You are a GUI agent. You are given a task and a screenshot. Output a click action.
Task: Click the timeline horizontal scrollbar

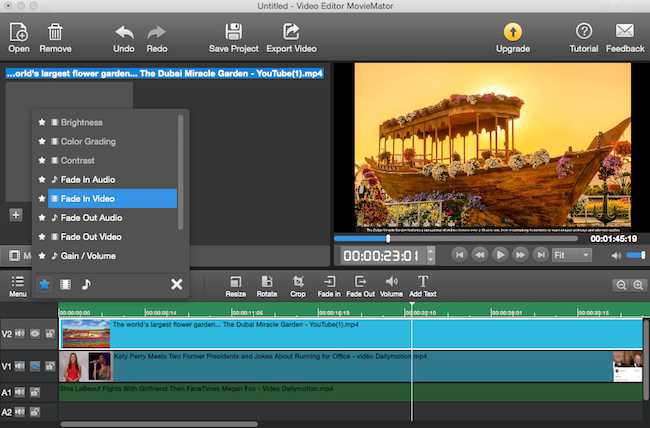click(159, 424)
